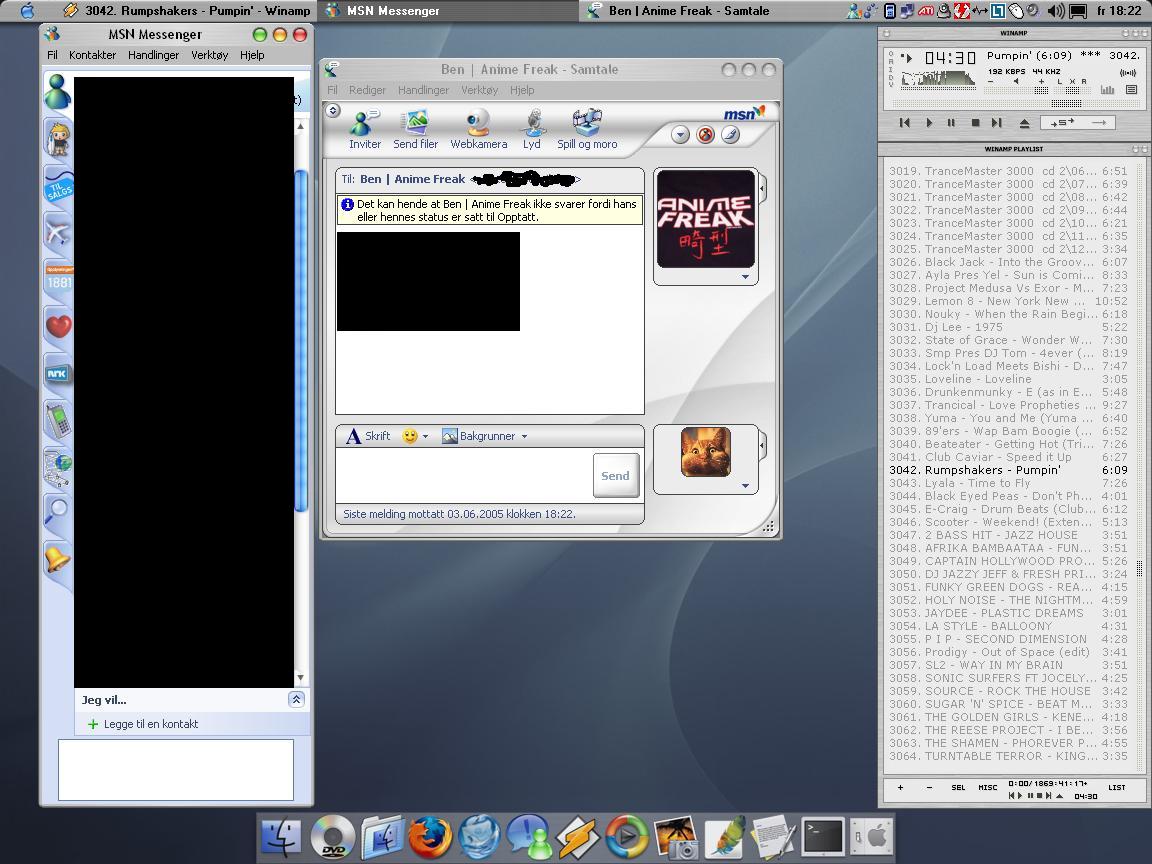Open the magnifier search tab in MSN sidebar
The height and width of the screenshot is (864, 1152).
pyautogui.click(x=57, y=509)
